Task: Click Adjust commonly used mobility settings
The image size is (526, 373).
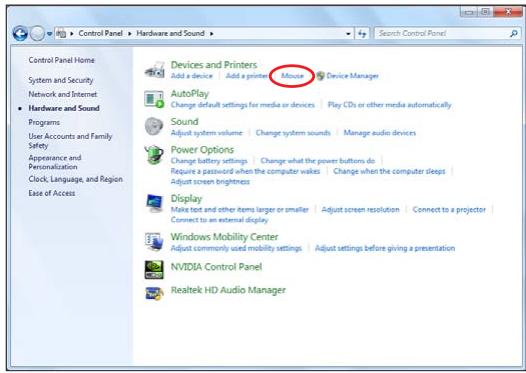Action: pos(236,248)
